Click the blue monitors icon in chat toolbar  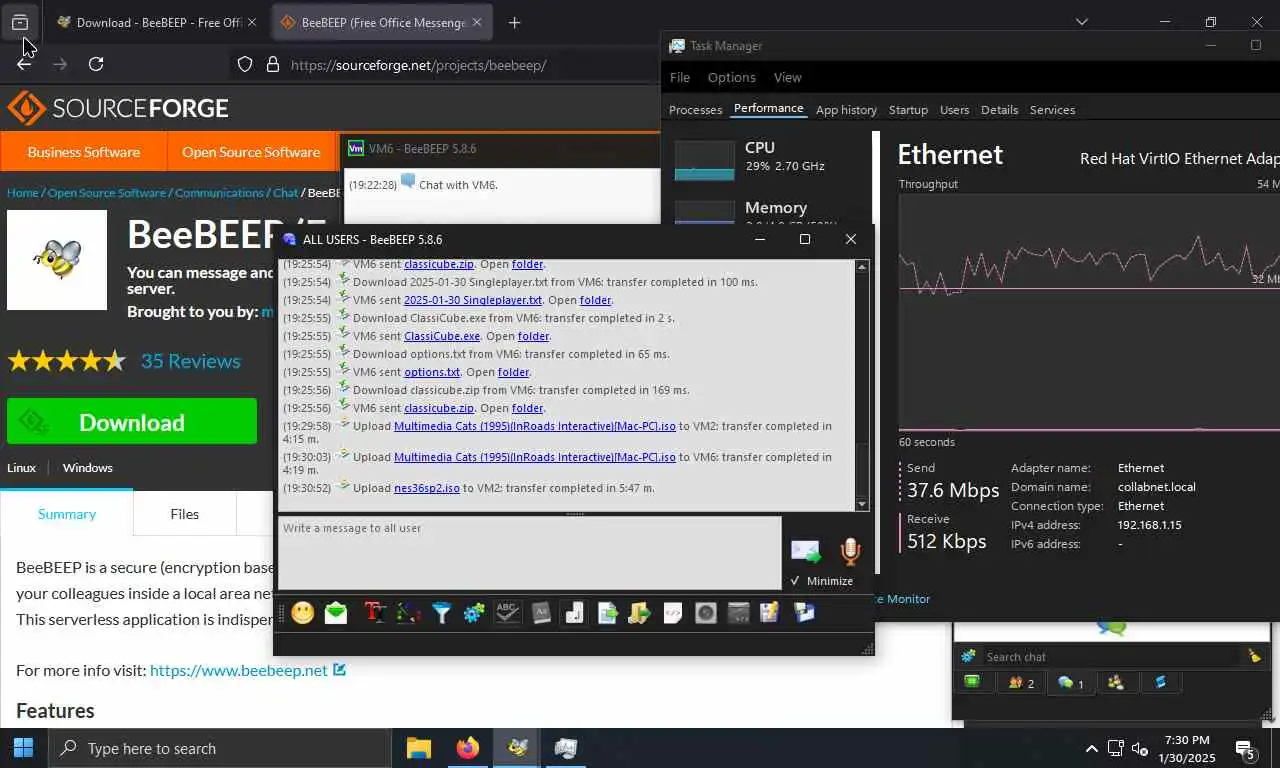click(804, 613)
